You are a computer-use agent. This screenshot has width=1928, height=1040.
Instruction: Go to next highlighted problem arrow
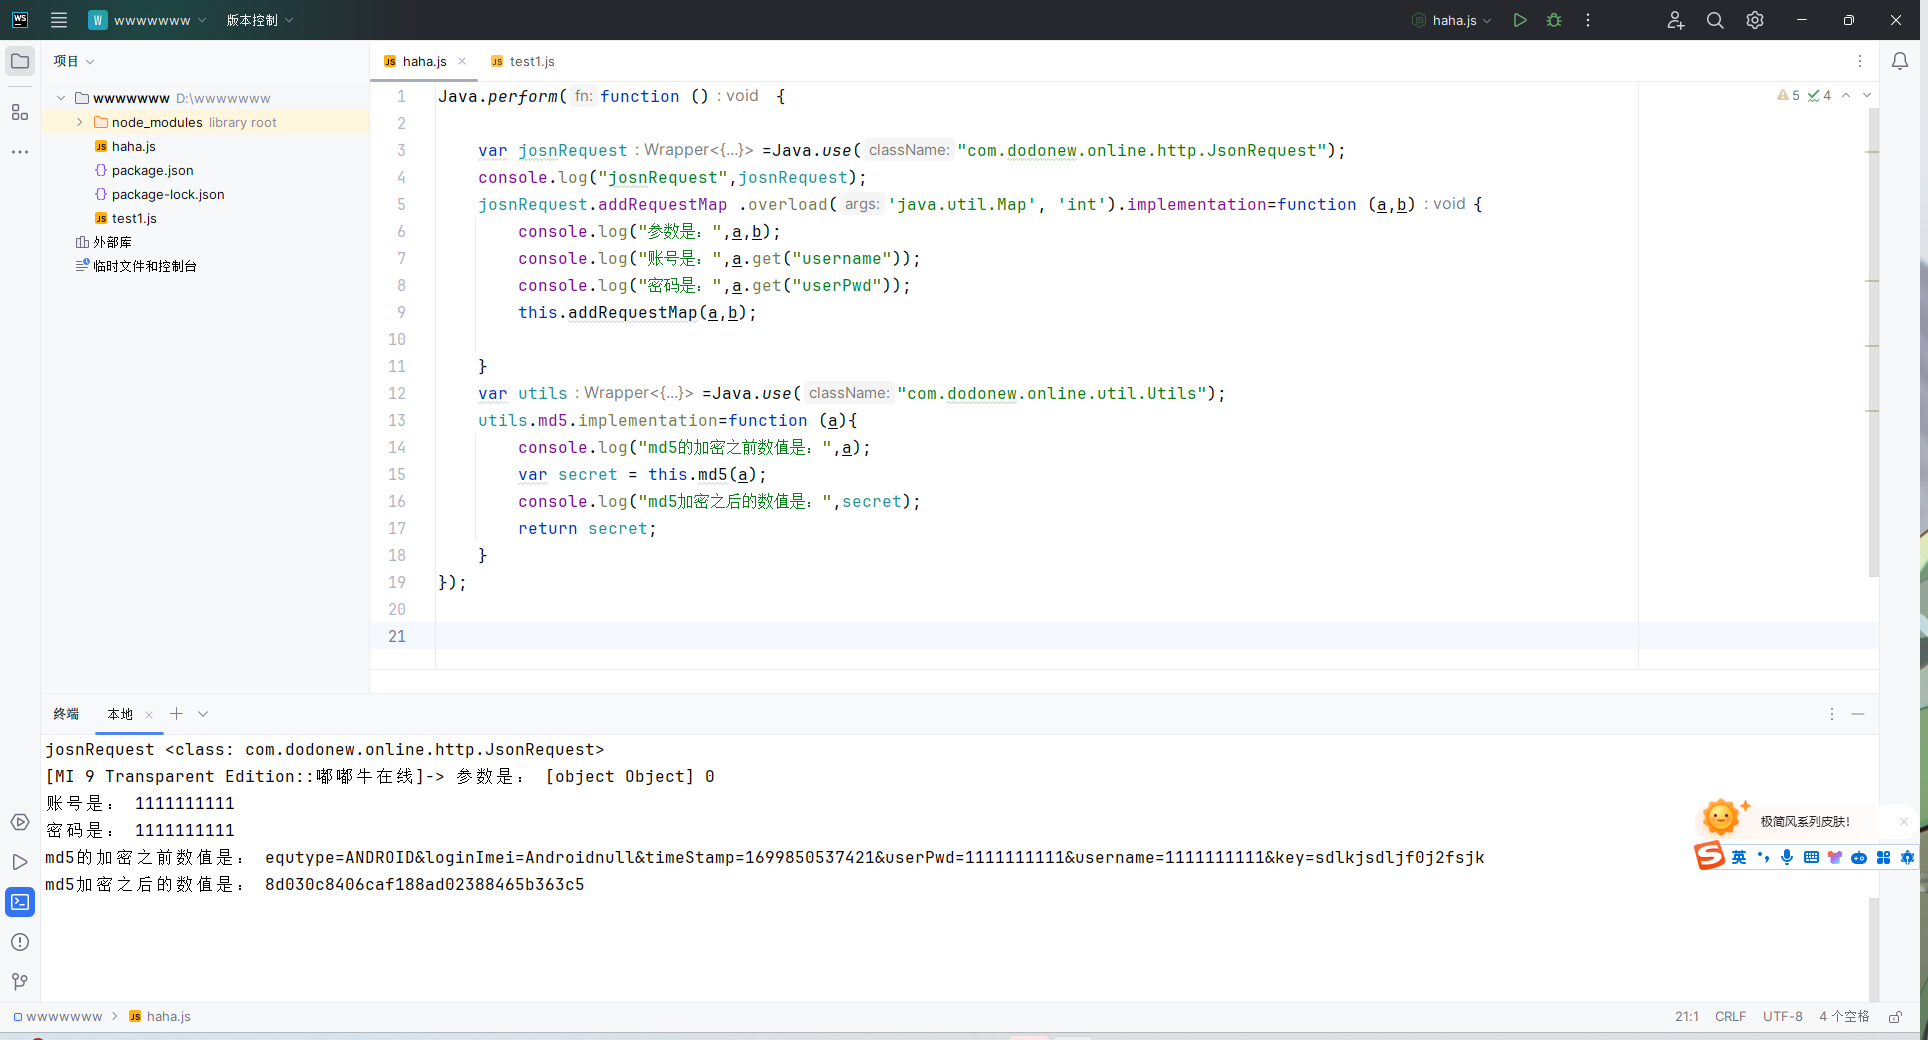pyautogui.click(x=1866, y=95)
